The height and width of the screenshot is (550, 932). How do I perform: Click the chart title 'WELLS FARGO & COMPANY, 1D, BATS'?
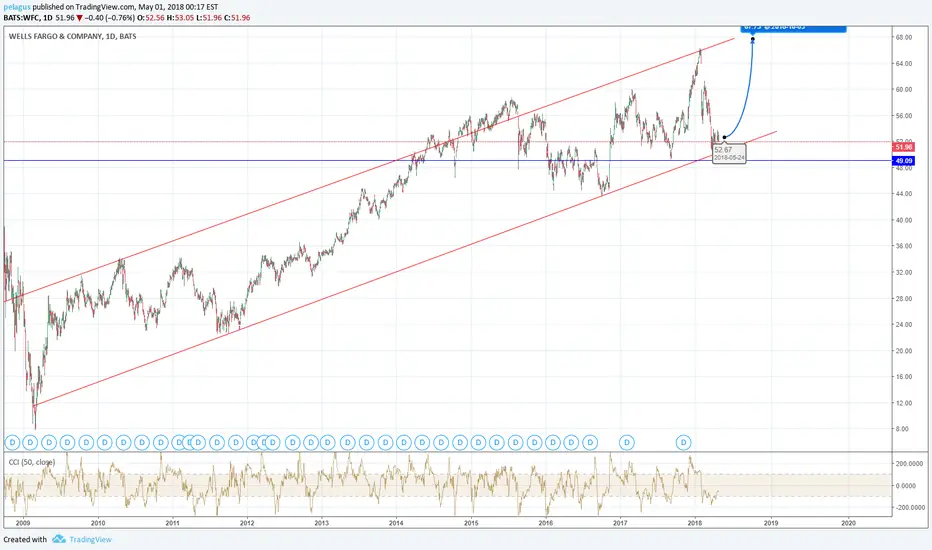click(x=73, y=36)
